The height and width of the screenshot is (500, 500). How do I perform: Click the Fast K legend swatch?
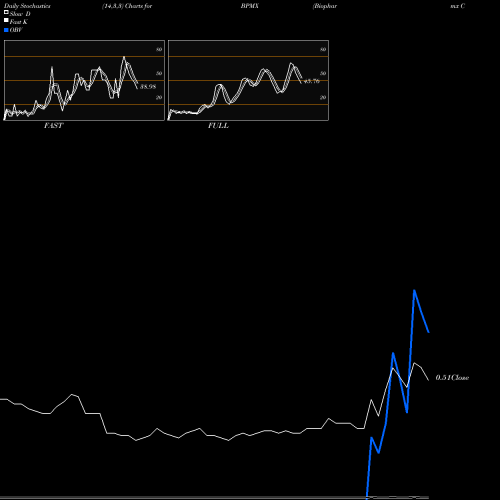(x=6, y=21)
